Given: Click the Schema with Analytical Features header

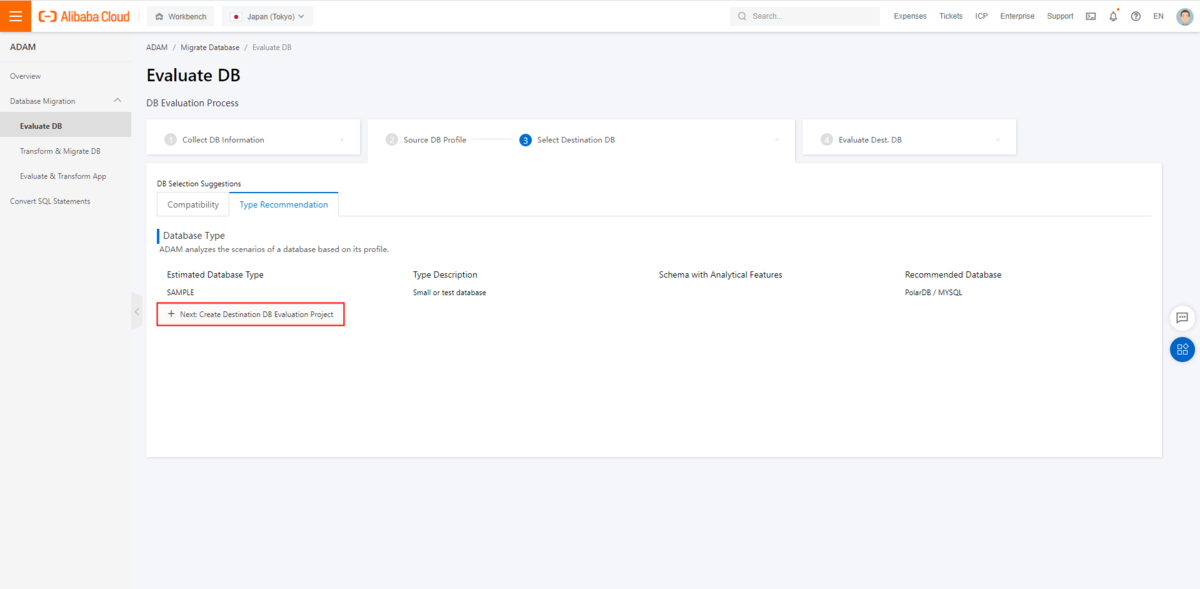Looking at the screenshot, I should click(x=720, y=274).
